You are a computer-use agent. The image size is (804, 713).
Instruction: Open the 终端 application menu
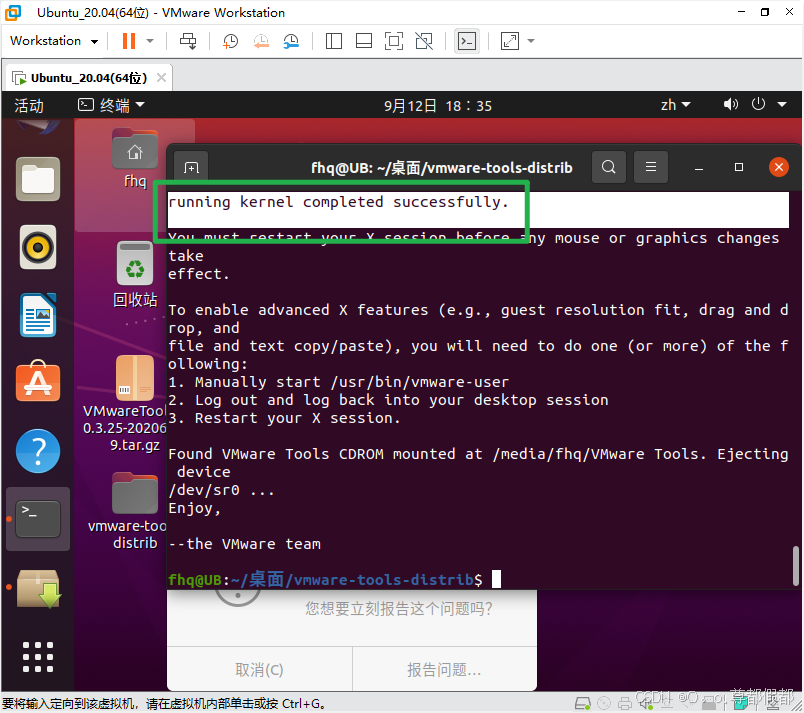click(x=111, y=106)
